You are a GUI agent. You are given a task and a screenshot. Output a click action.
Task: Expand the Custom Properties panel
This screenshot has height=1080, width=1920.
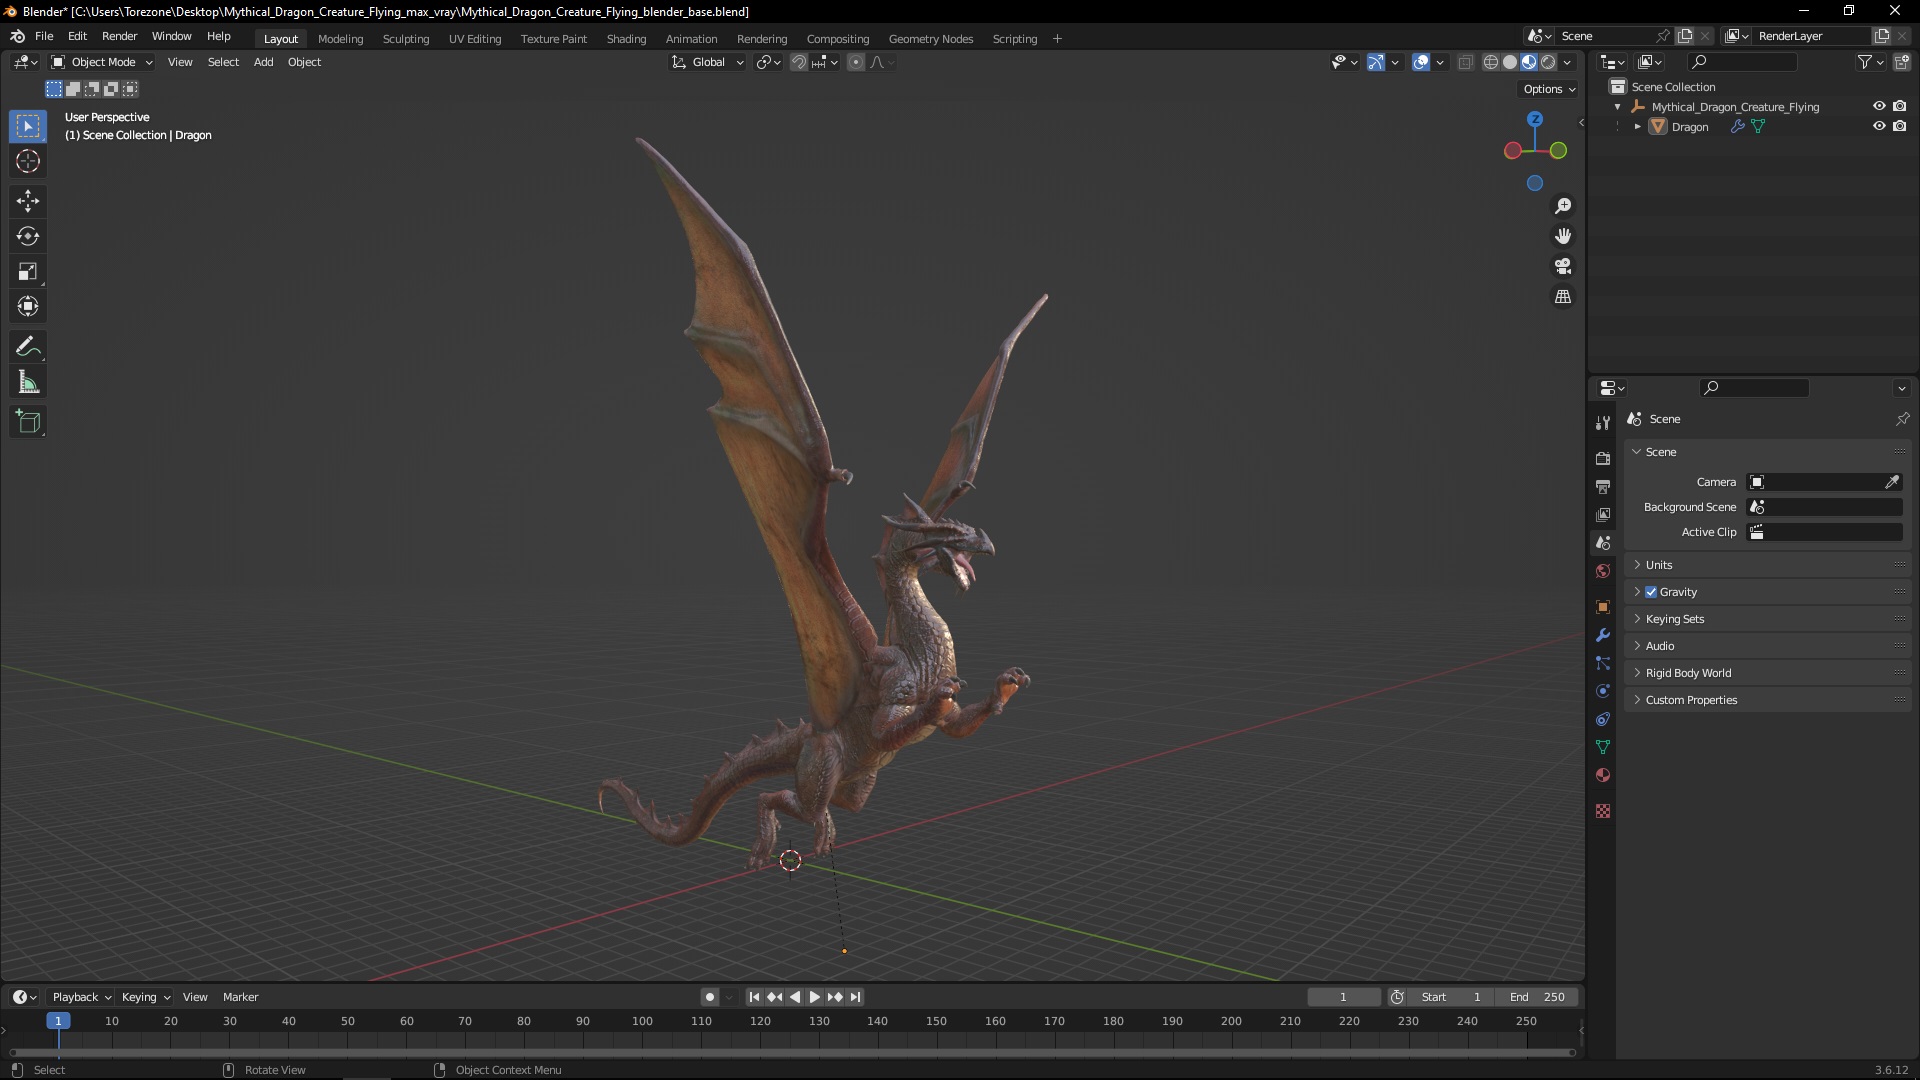coord(1767,700)
